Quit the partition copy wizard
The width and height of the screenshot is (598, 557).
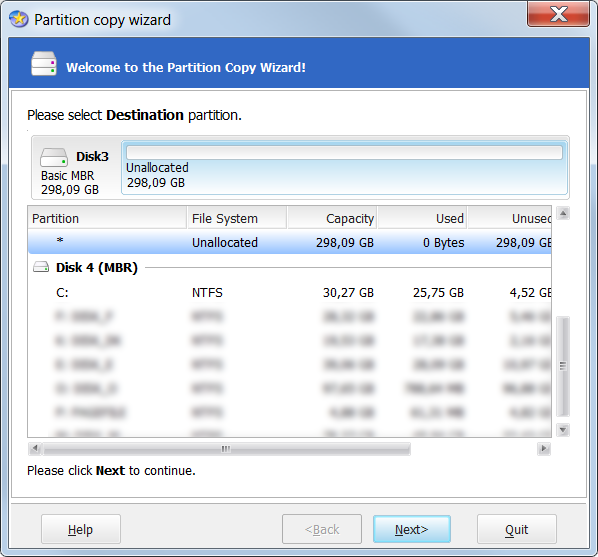516,529
